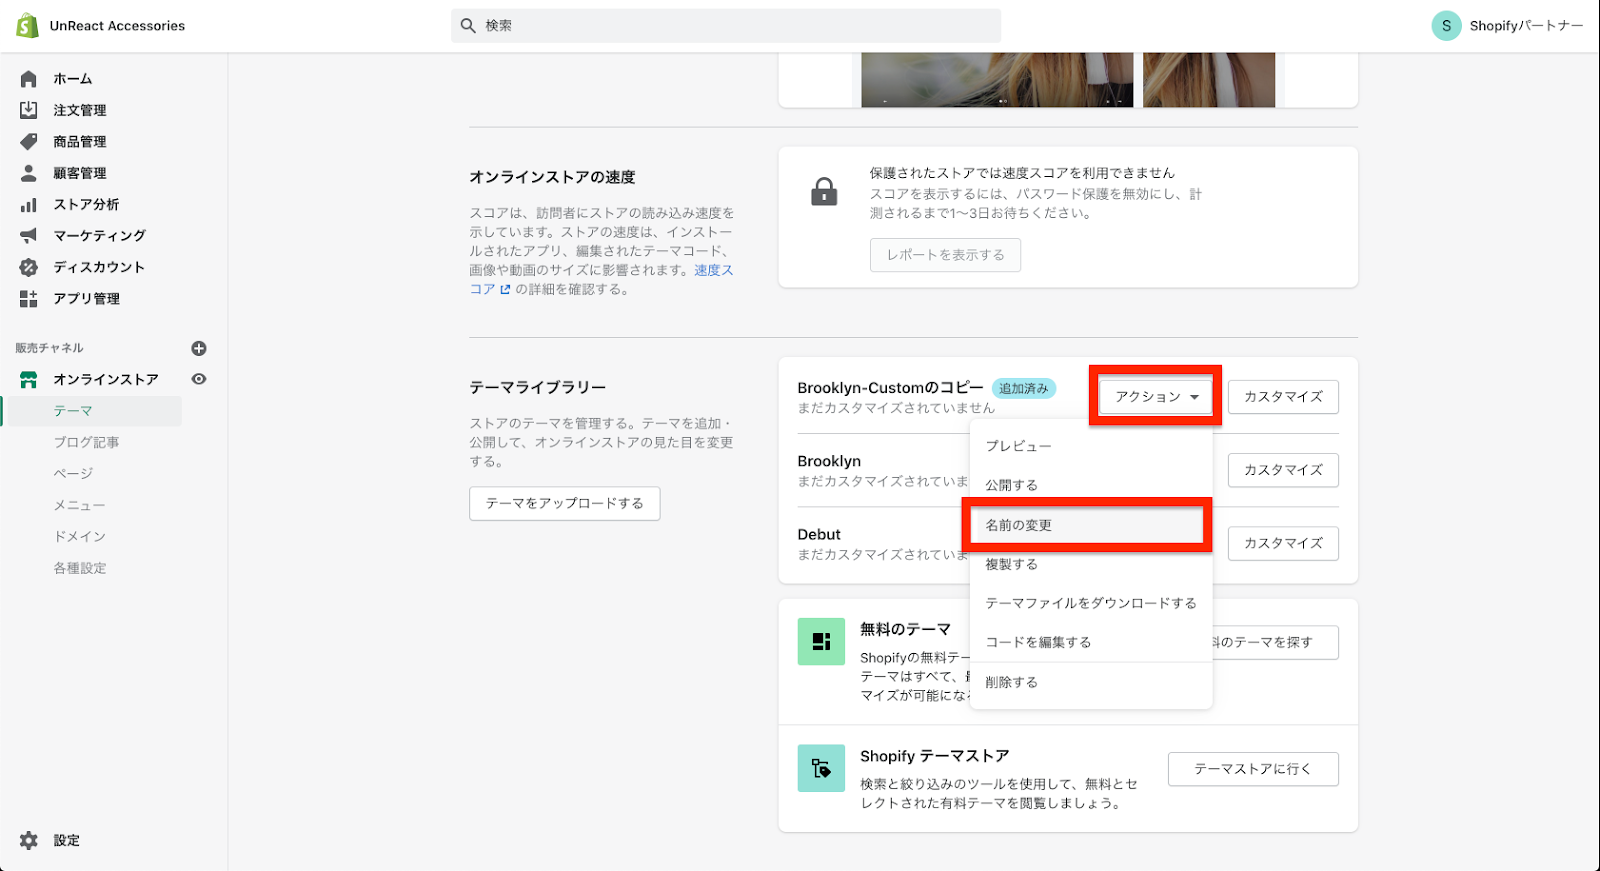Open the アクション dropdown for Brooklyn-Custom copy
The width and height of the screenshot is (1600, 871).
(1156, 397)
